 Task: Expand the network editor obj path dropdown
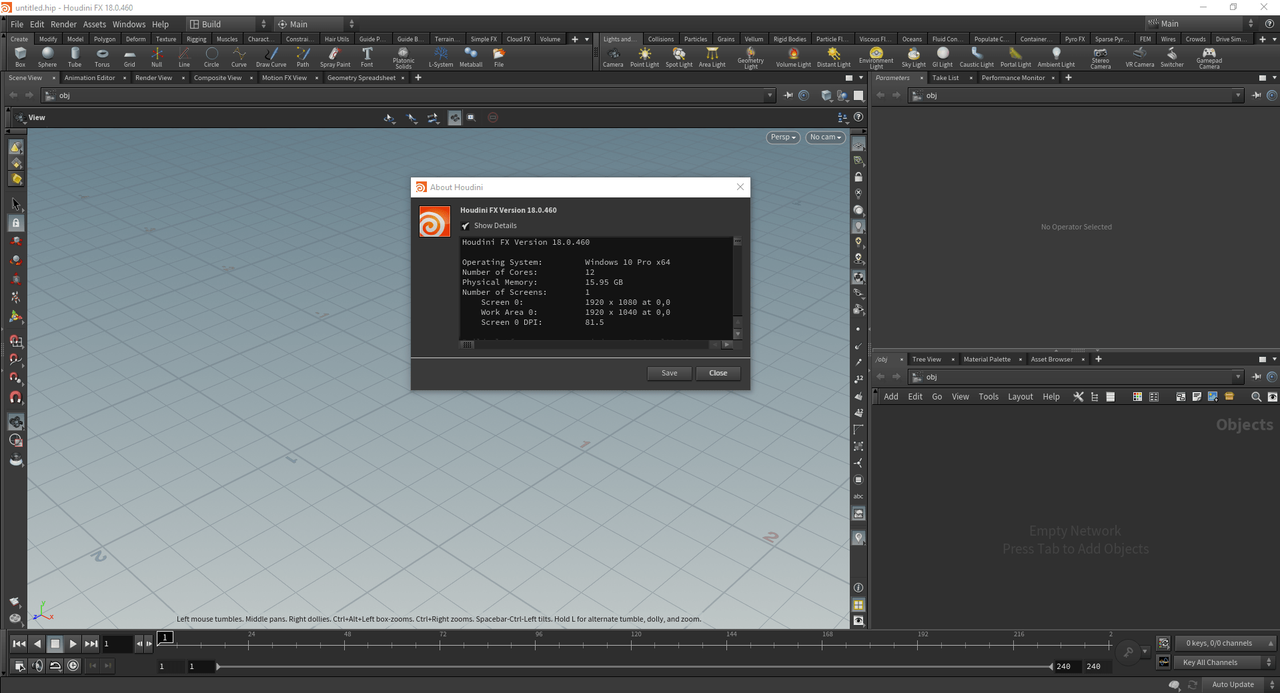[x=1240, y=377]
